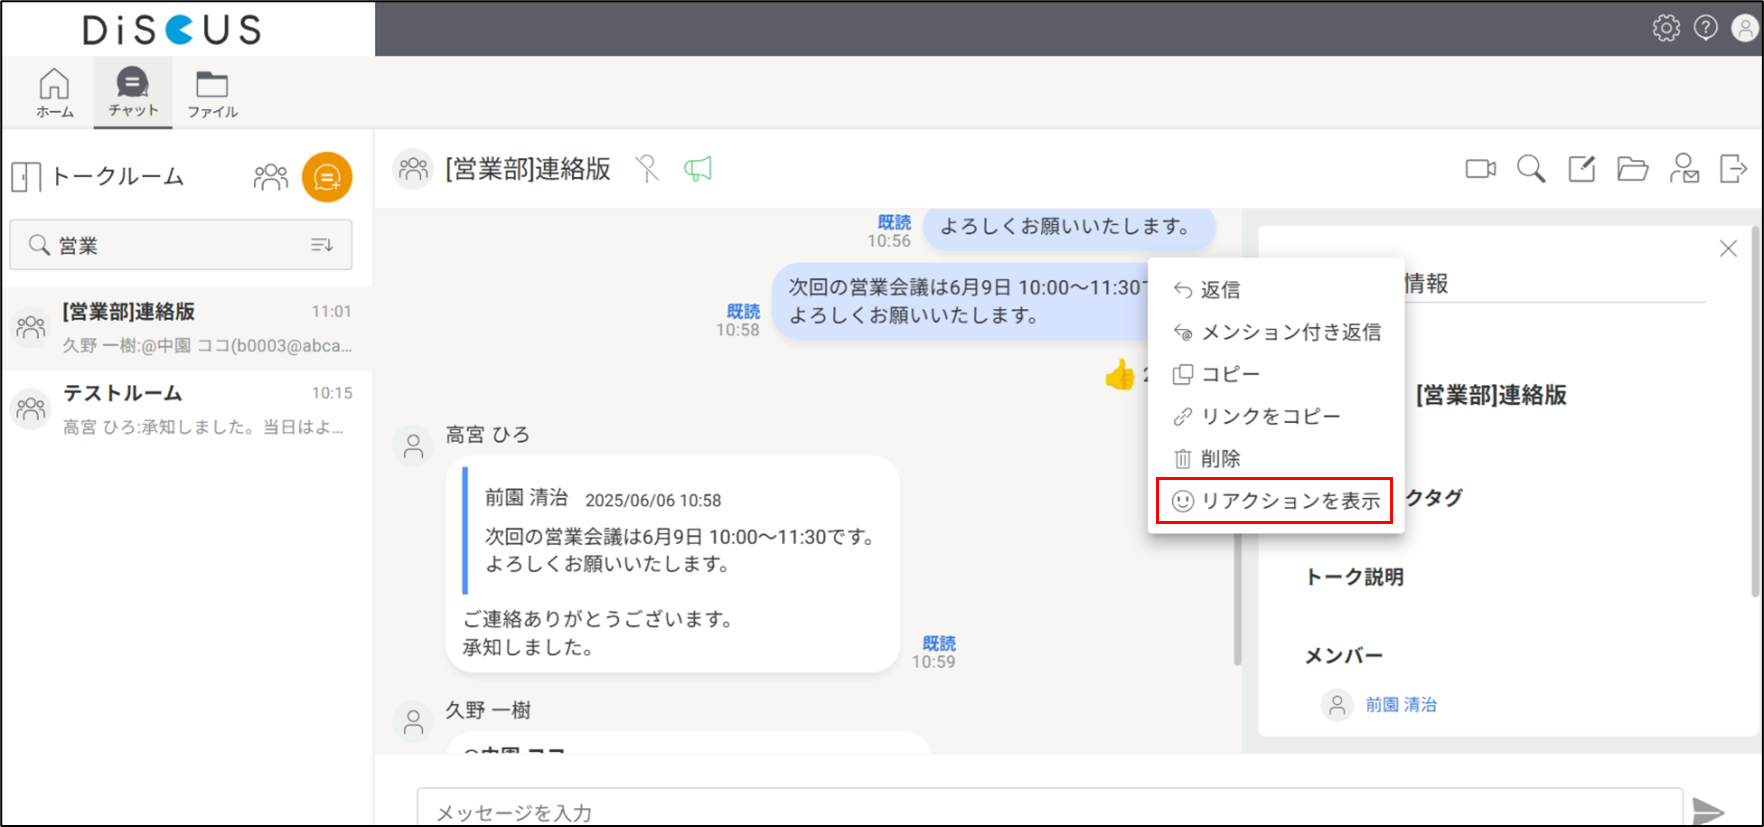Image resolution: width=1764 pixels, height=827 pixels.
Task: Choose 返信 from the context menu
Action: point(1276,290)
